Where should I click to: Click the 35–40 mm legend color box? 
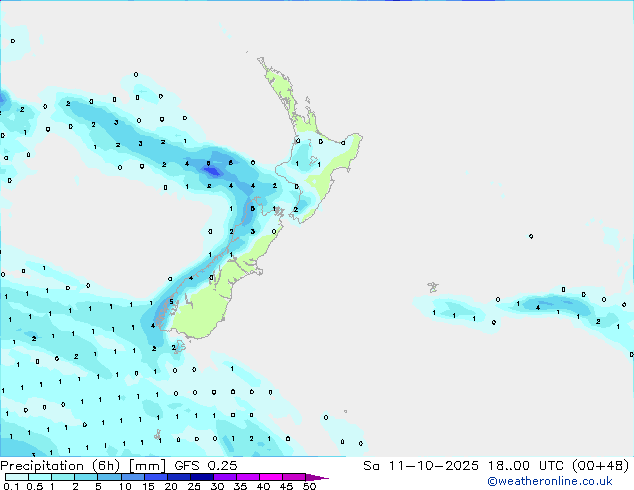(x=247, y=477)
